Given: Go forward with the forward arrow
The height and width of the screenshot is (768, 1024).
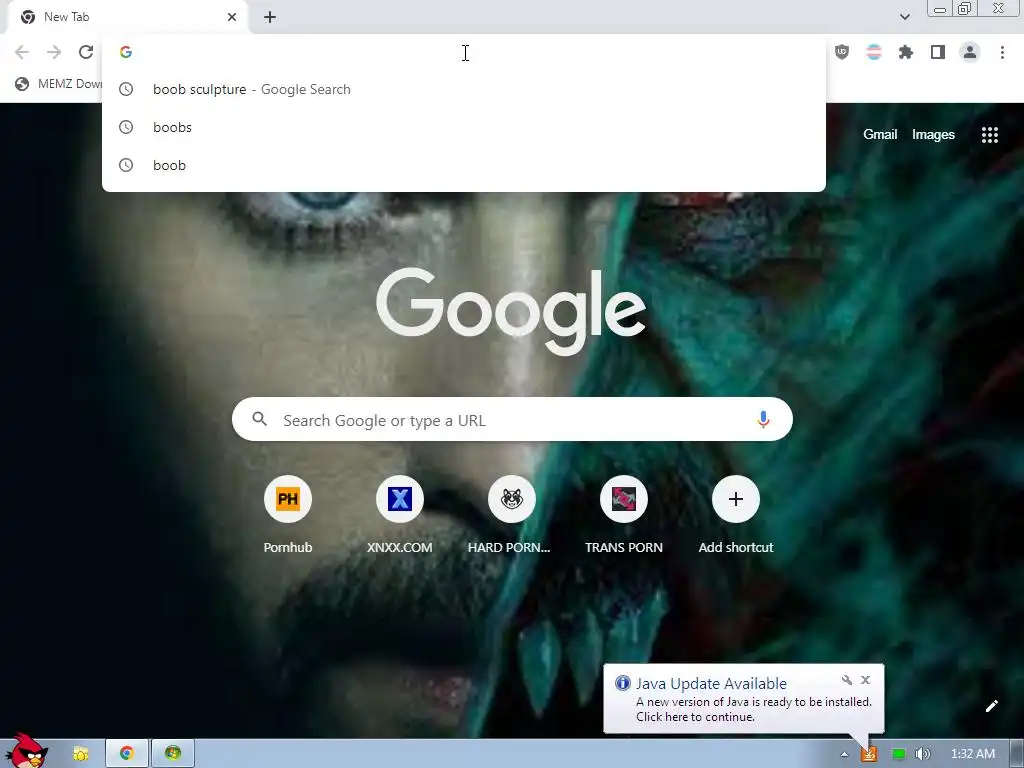Looking at the screenshot, I should (54, 52).
